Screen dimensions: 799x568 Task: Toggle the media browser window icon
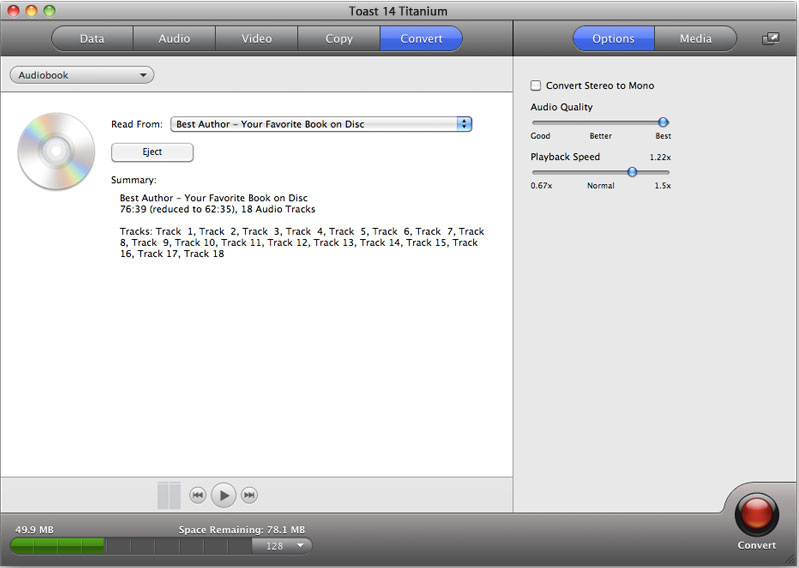coord(770,39)
